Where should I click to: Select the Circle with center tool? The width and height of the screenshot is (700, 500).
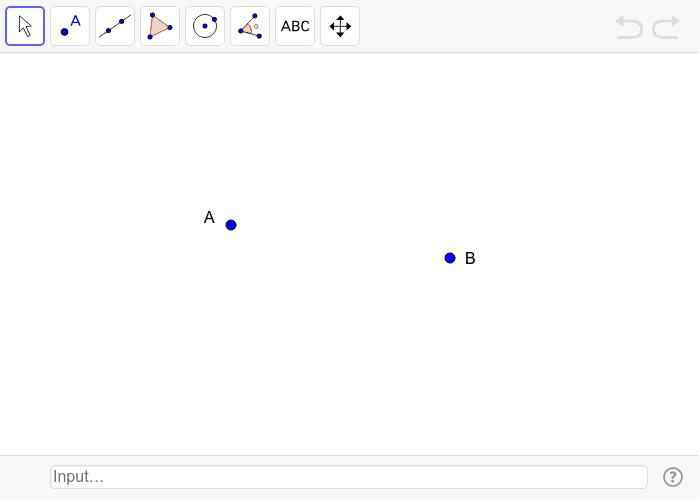click(205, 26)
